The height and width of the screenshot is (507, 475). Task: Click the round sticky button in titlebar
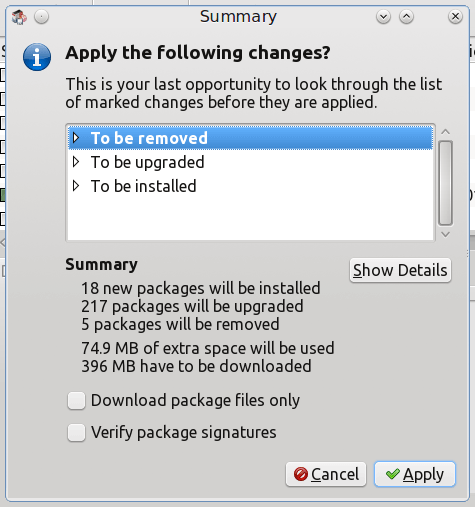(x=42, y=17)
